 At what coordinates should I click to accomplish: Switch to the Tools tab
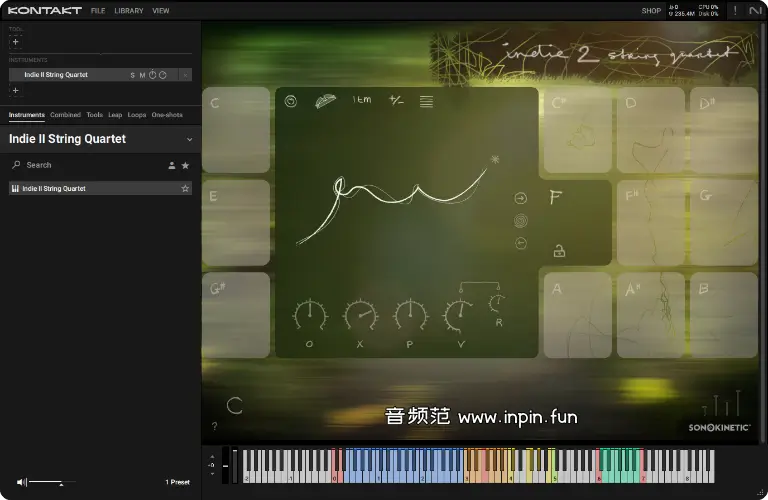click(95, 115)
